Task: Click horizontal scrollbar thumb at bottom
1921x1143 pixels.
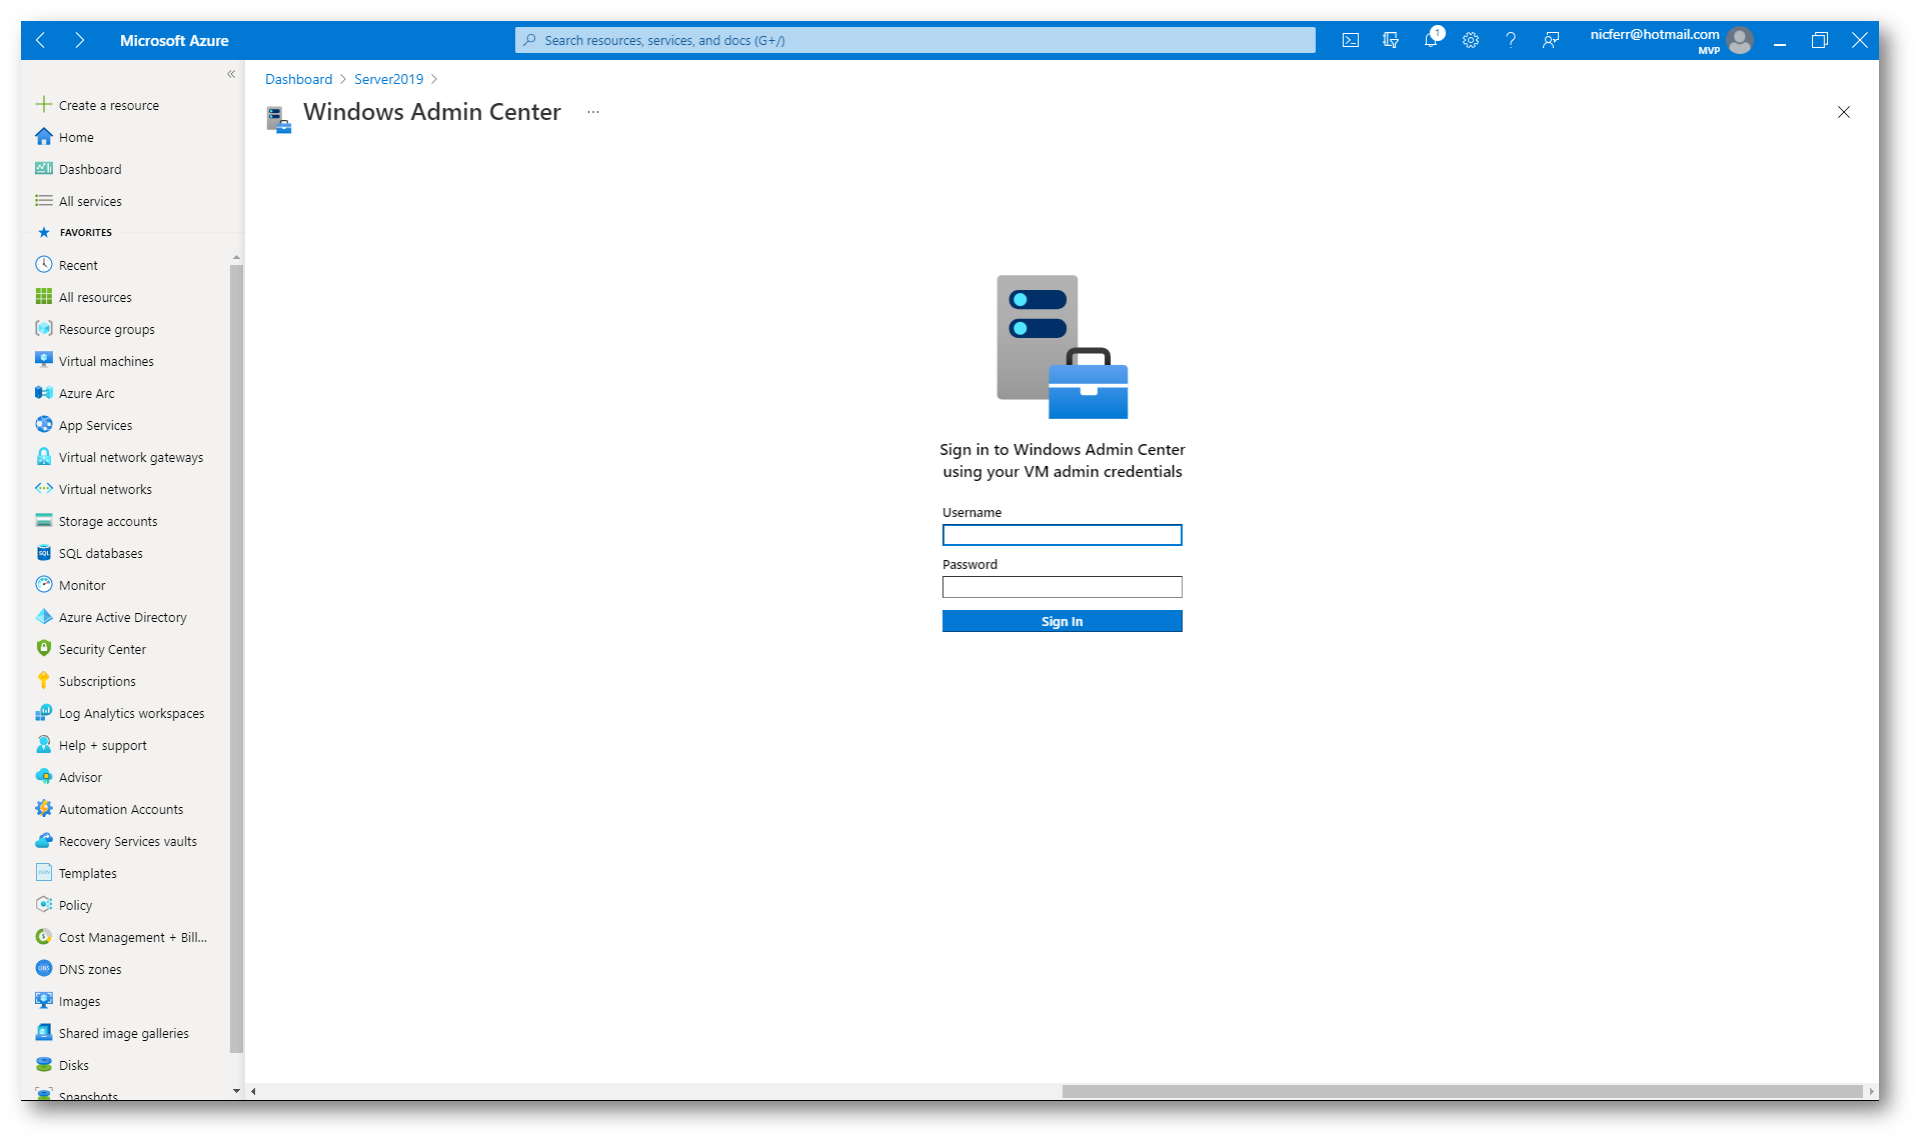Action: (1462, 1091)
